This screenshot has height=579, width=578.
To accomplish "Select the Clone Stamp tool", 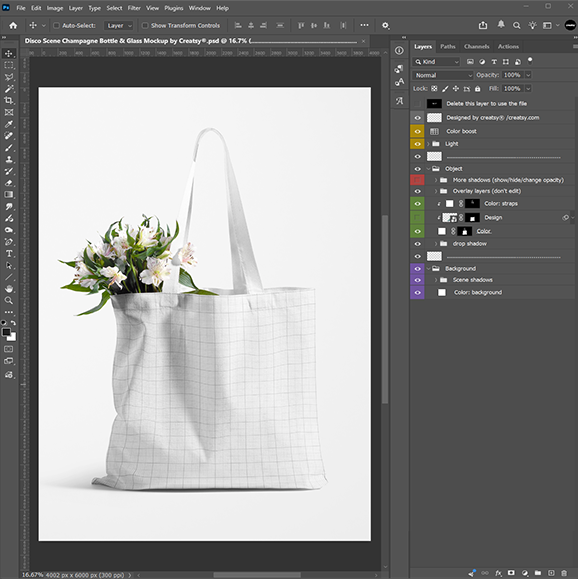I will pyautogui.click(x=9, y=160).
